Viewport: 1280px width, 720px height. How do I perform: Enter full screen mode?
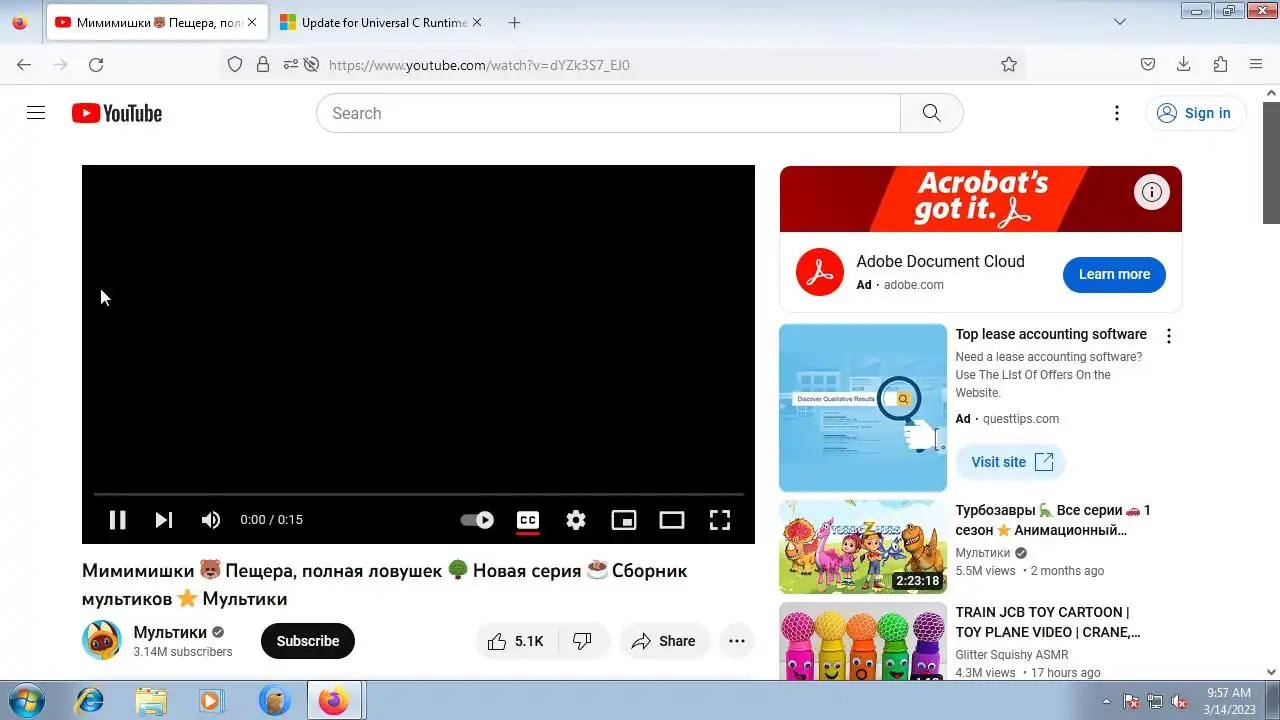720,520
